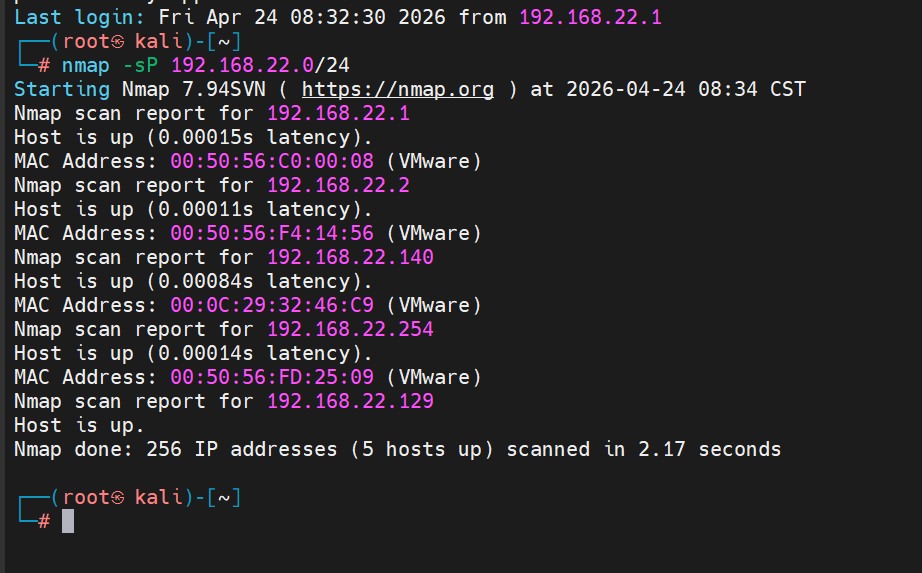Image resolution: width=922 pixels, height=573 pixels.
Task: Click scan report IP 192.168.22.2
Action: (338, 185)
